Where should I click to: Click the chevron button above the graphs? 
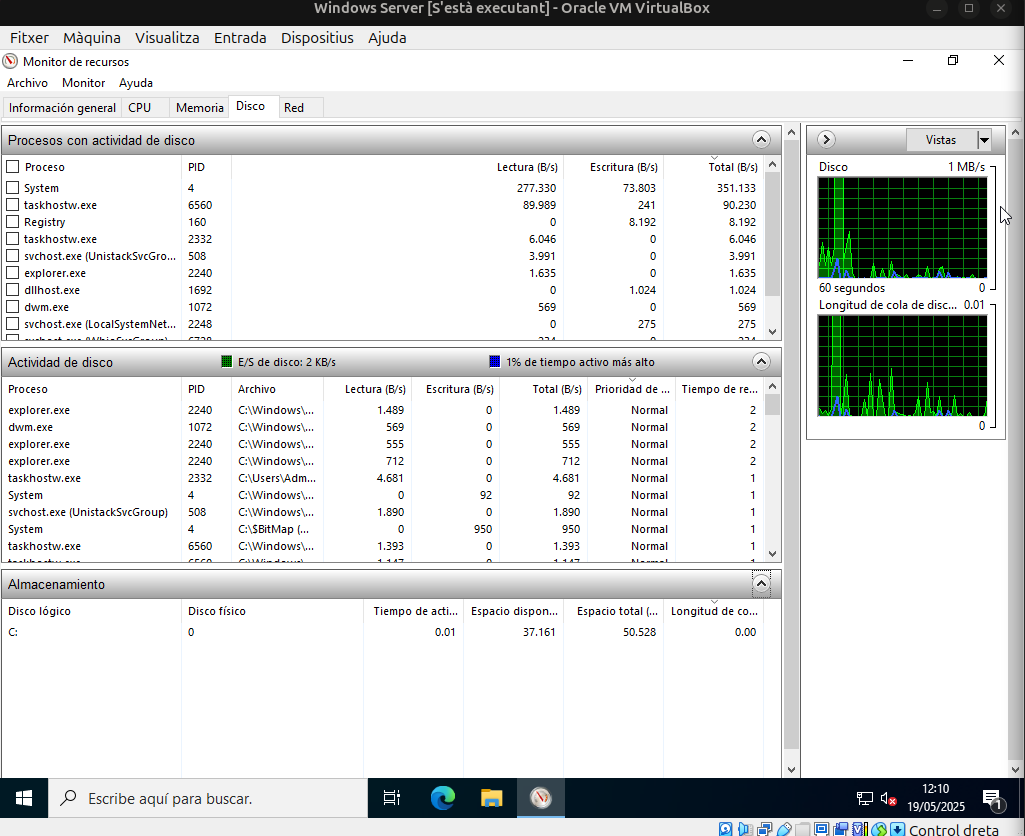826,140
